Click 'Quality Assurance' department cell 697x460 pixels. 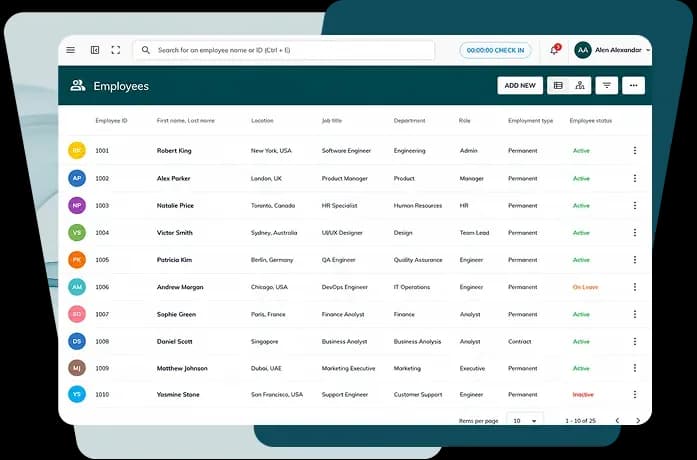pyautogui.click(x=418, y=260)
